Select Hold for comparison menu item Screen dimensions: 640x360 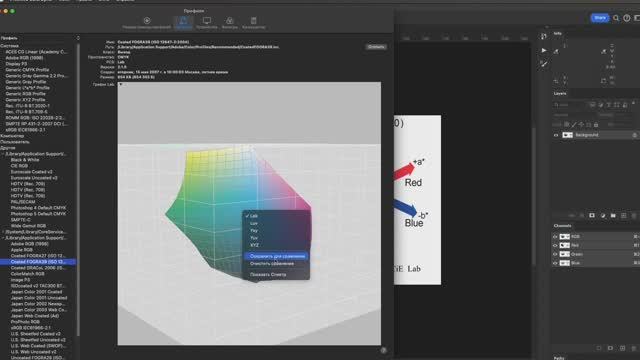(276, 256)
